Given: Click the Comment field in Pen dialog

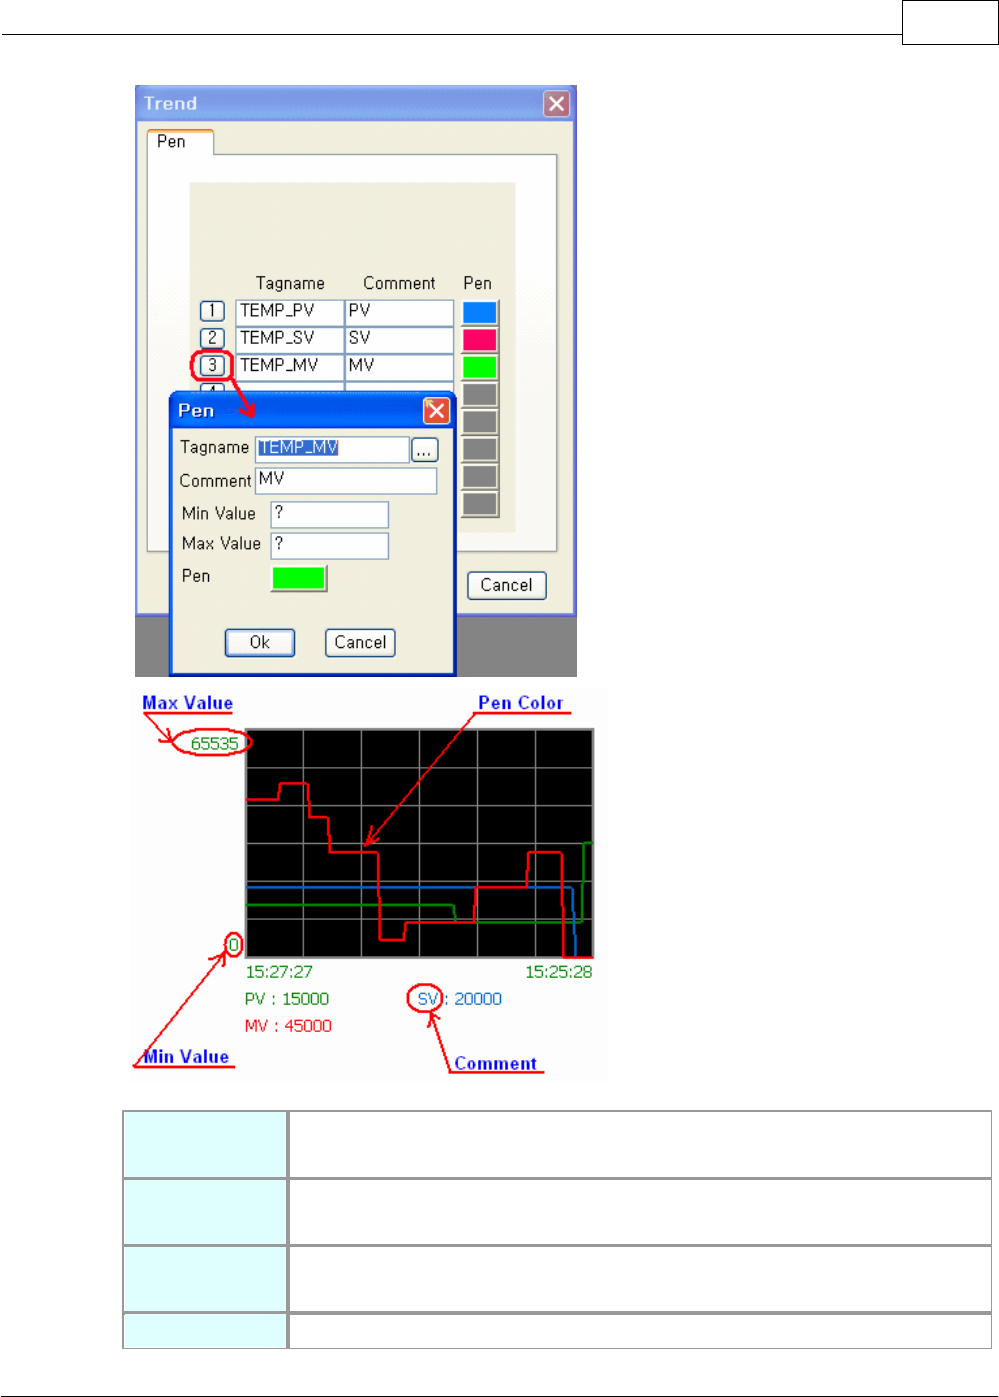Looking at the screenshot, I should (346, 481).
